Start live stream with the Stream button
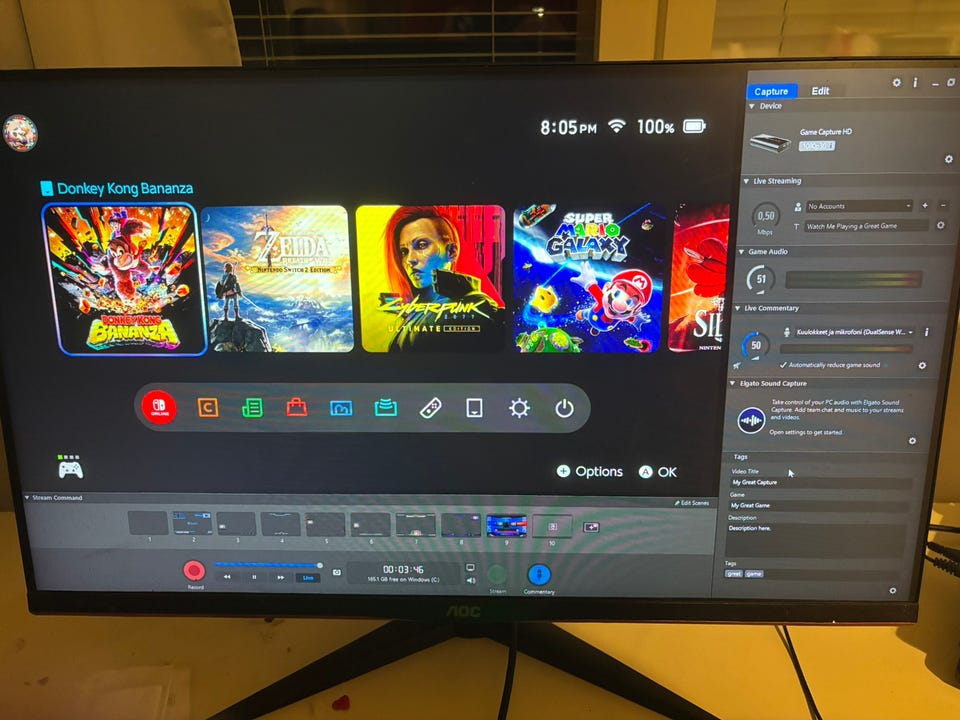Viewport: 960px width, 720px height. (x=497, y=575)
